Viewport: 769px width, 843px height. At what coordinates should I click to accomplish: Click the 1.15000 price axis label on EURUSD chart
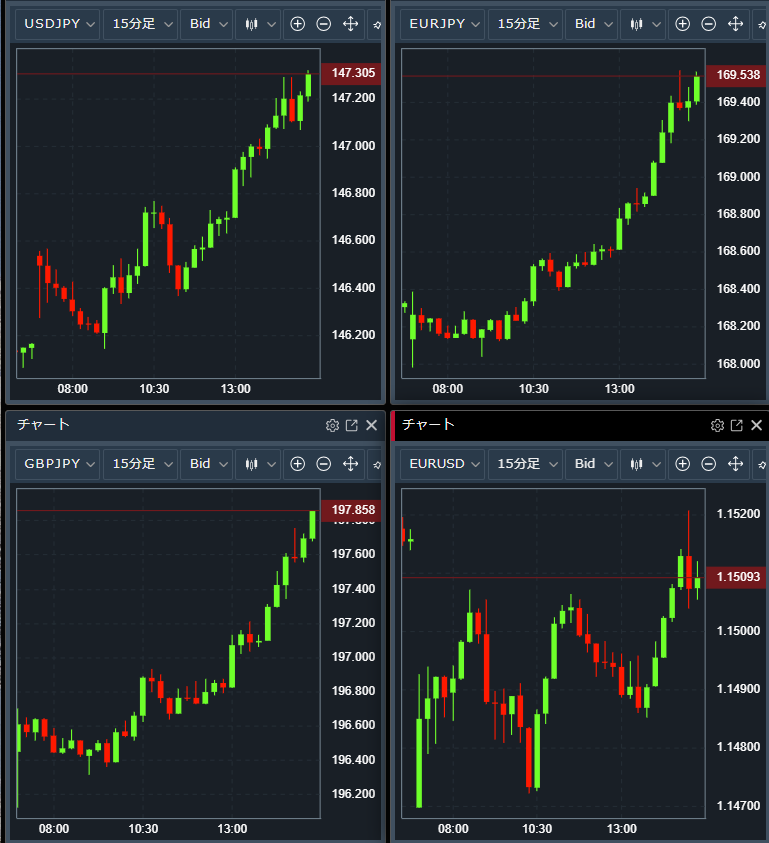point(738,631)
